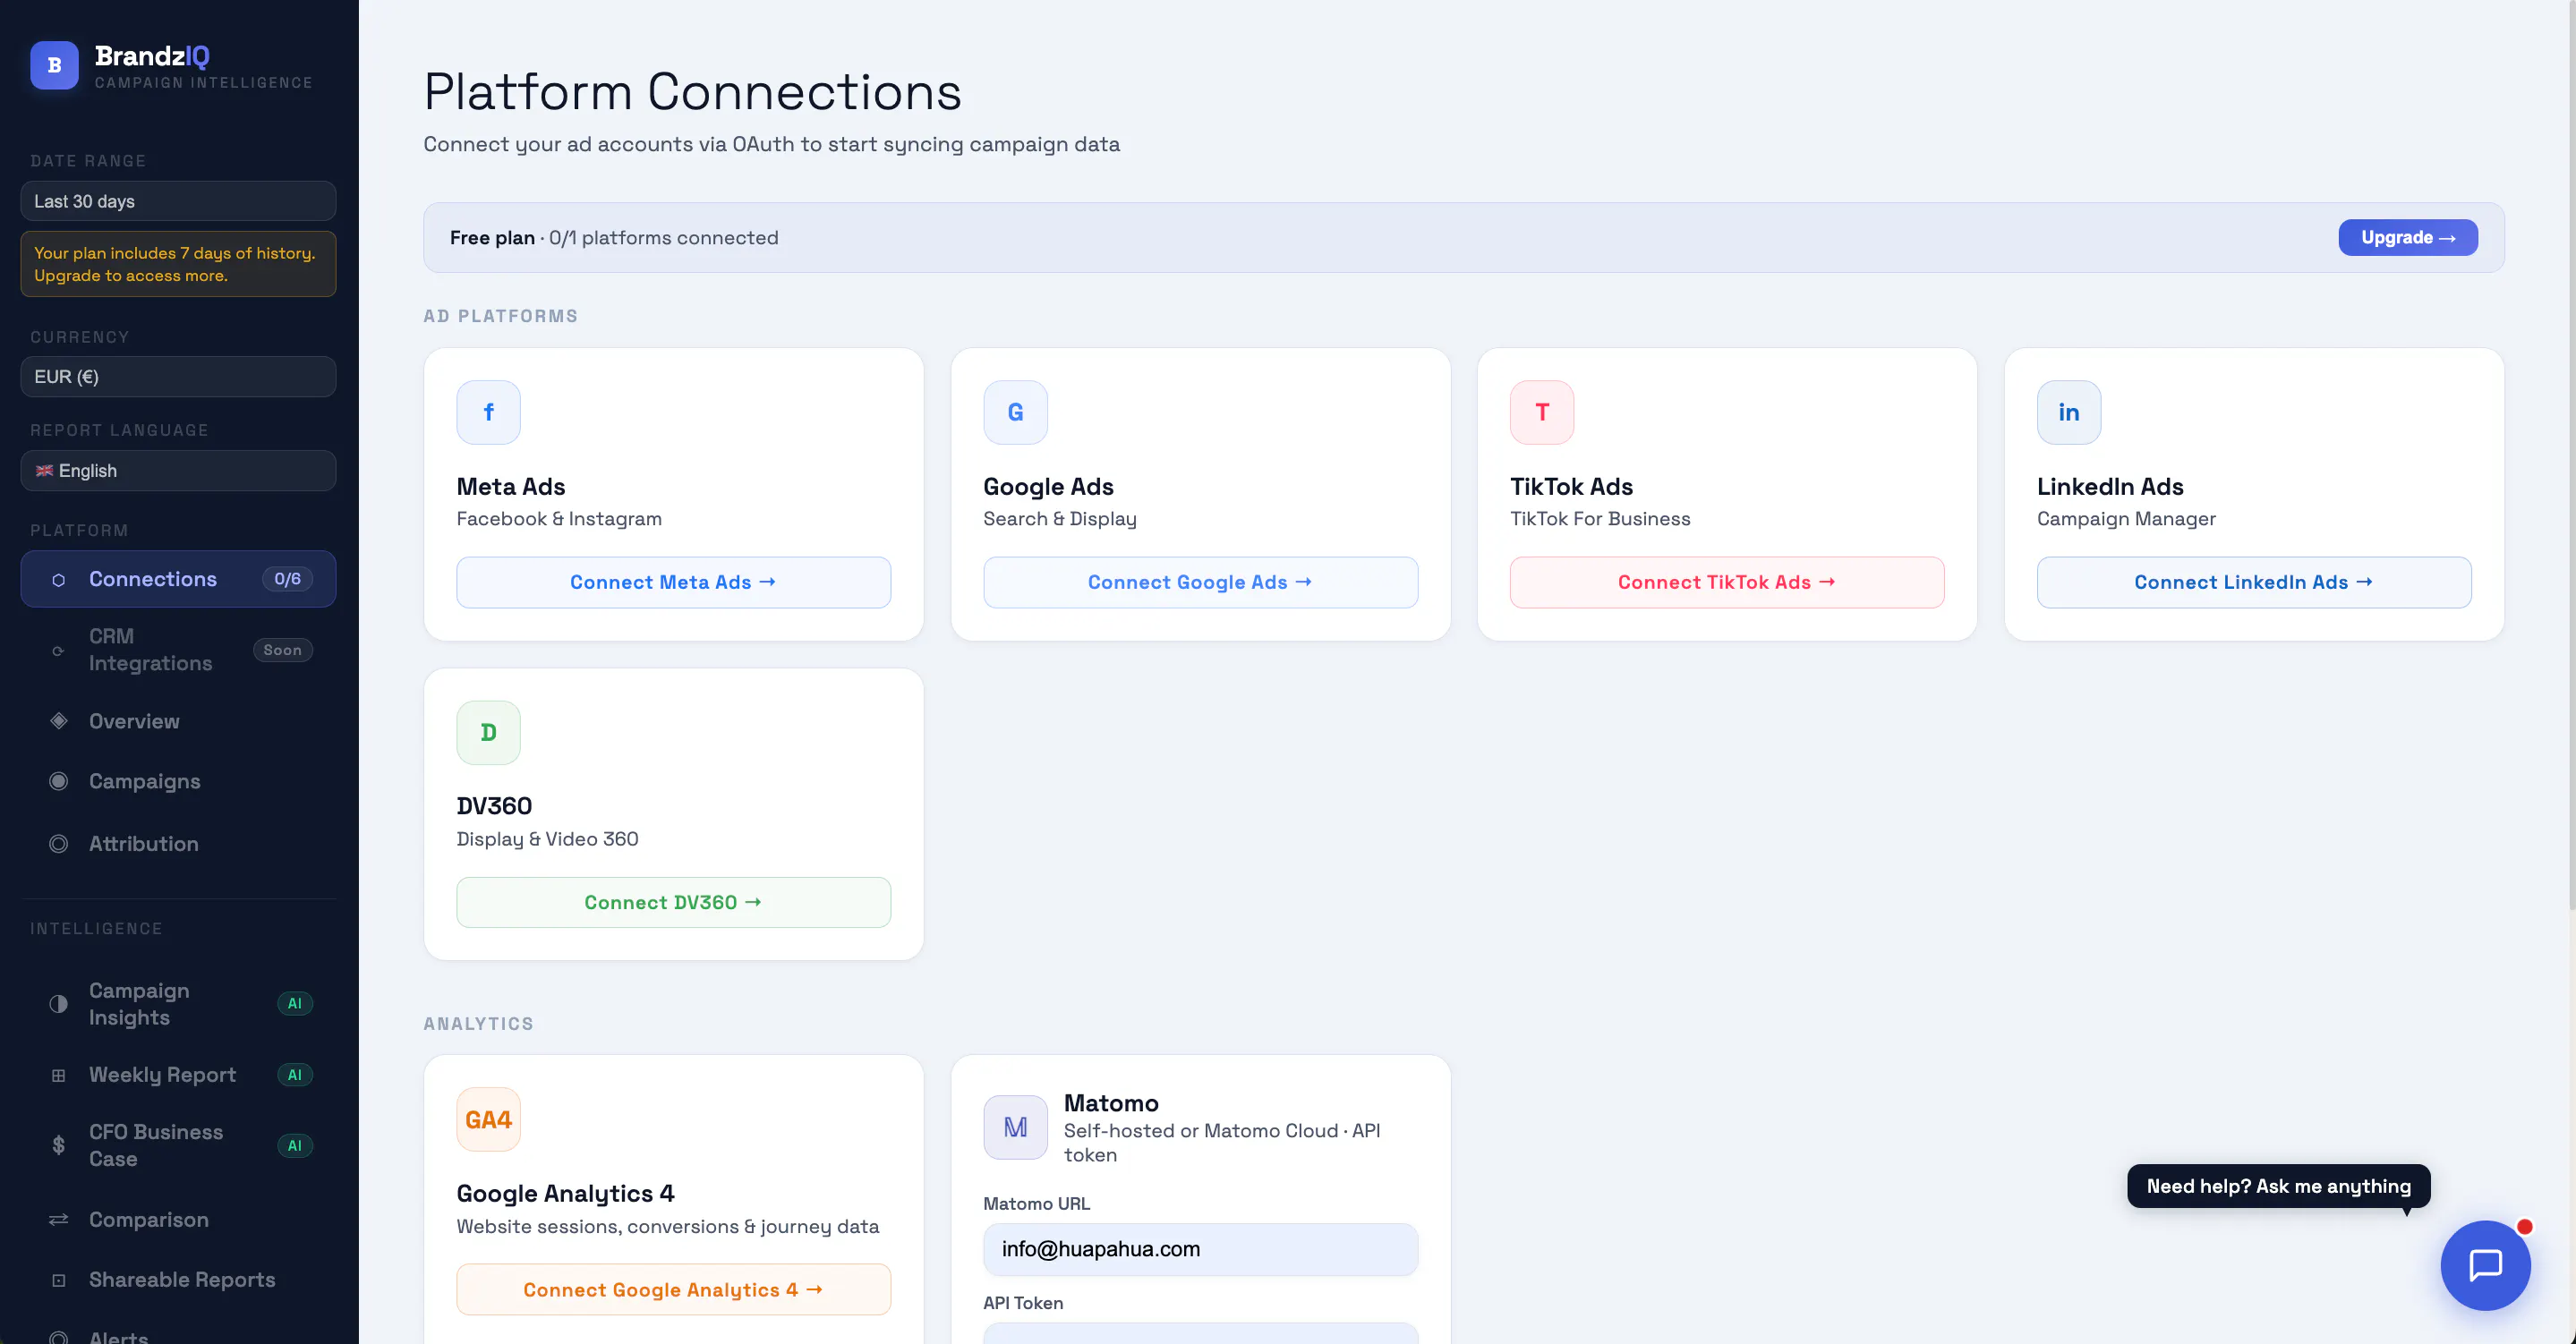Screen dimensions: 2576x1344
Task: Click the 'Soon' badge on CRM Integrations
Action: (x=282, y=650)
